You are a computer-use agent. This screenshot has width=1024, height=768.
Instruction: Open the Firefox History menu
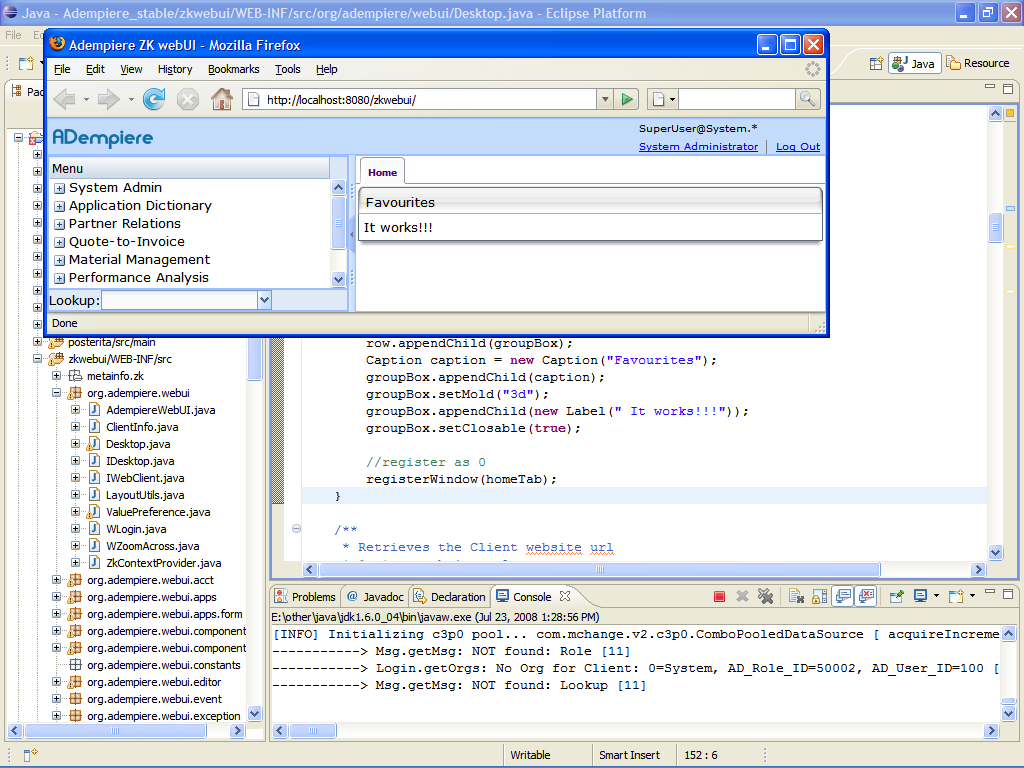tap(175, 69)
